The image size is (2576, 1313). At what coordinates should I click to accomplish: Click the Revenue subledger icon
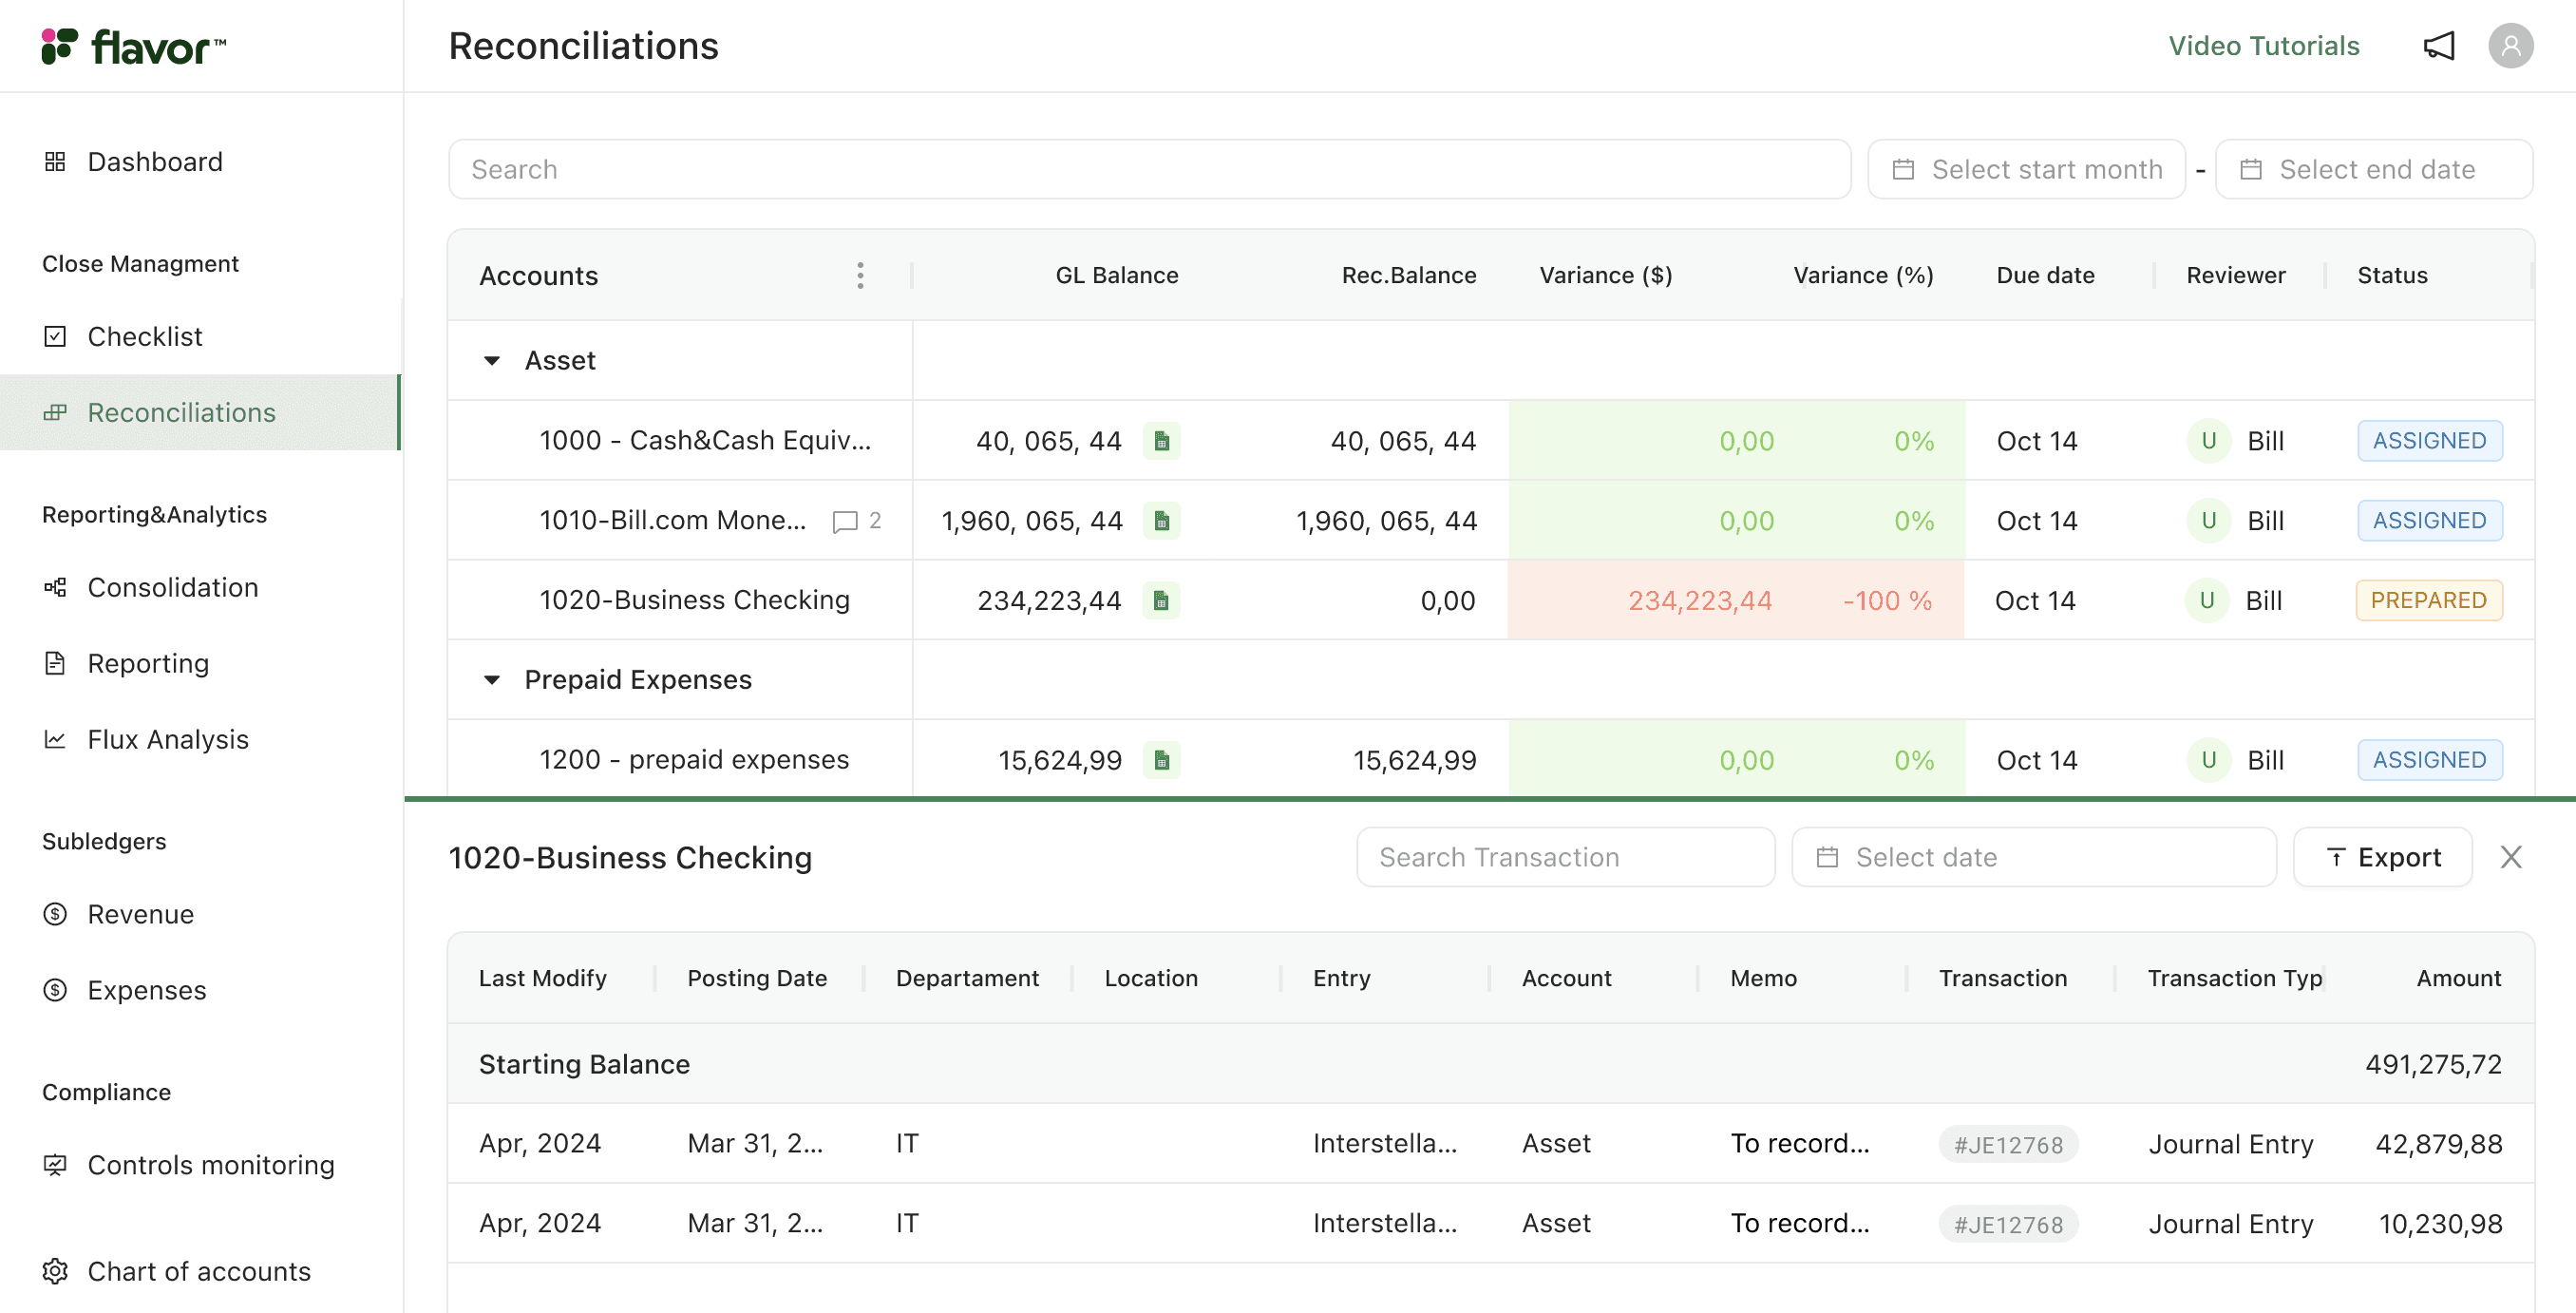(x=55, y=913)
